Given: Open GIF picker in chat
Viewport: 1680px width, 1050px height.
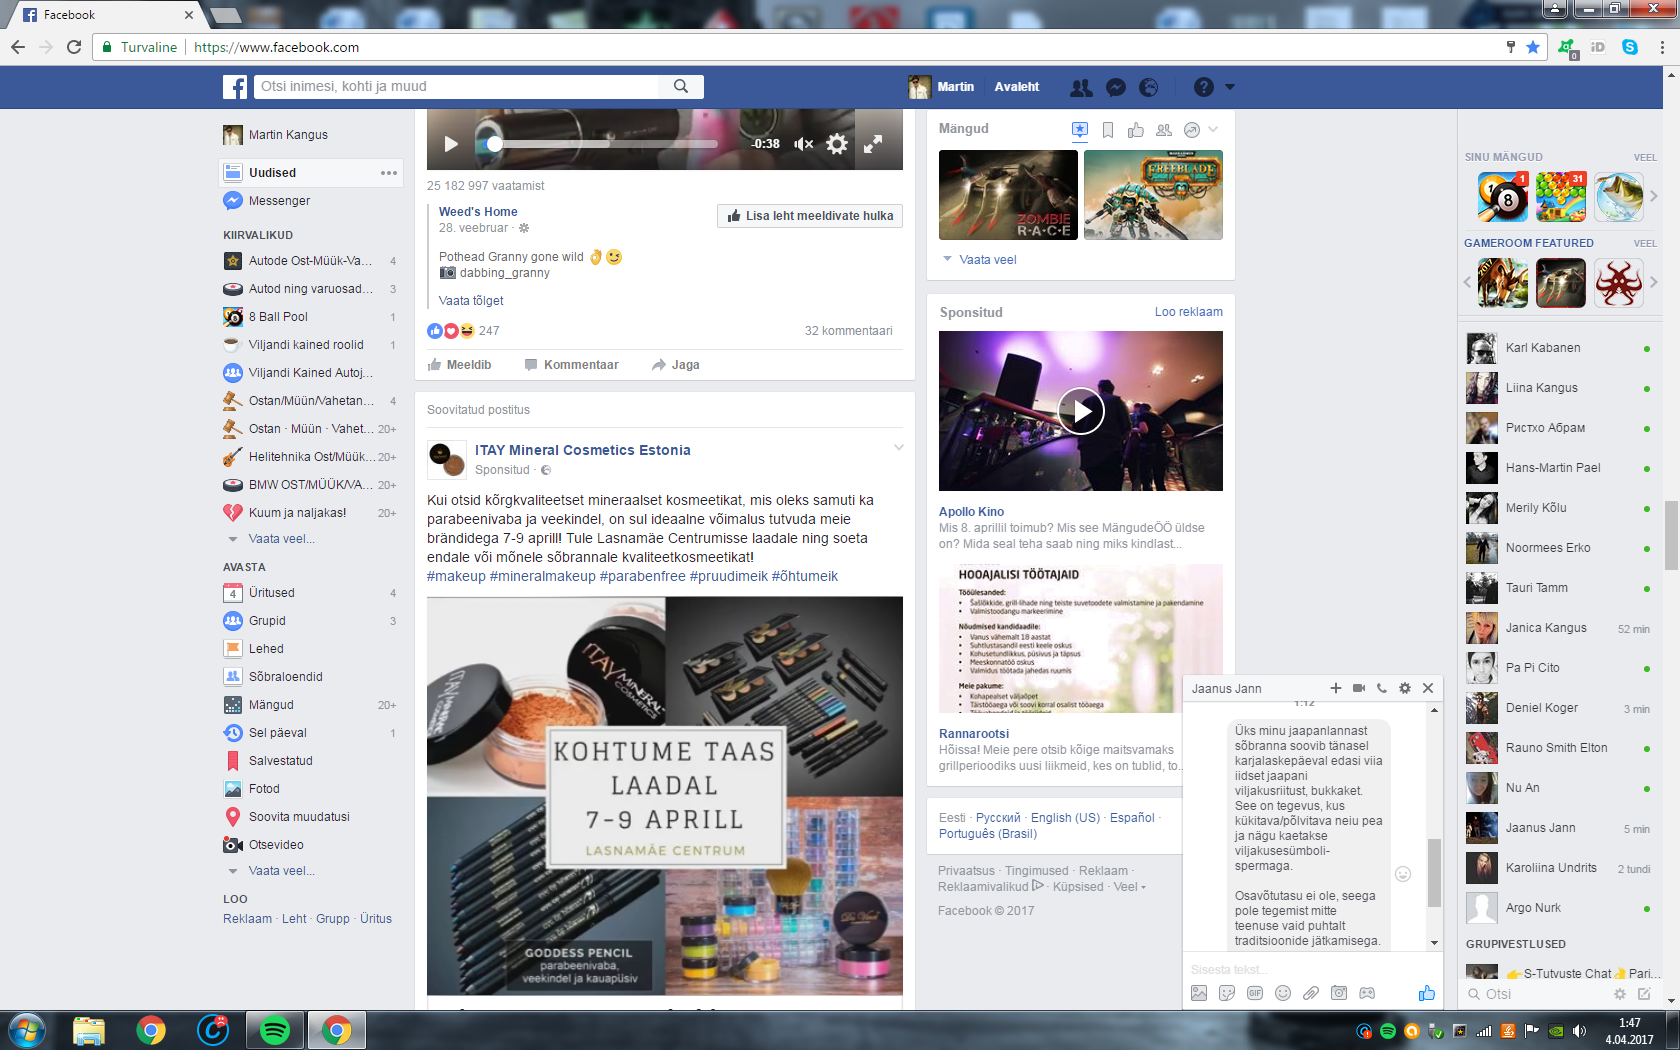Looking at the screenshot, I should pyautogui.click(x=1255, y=993).
